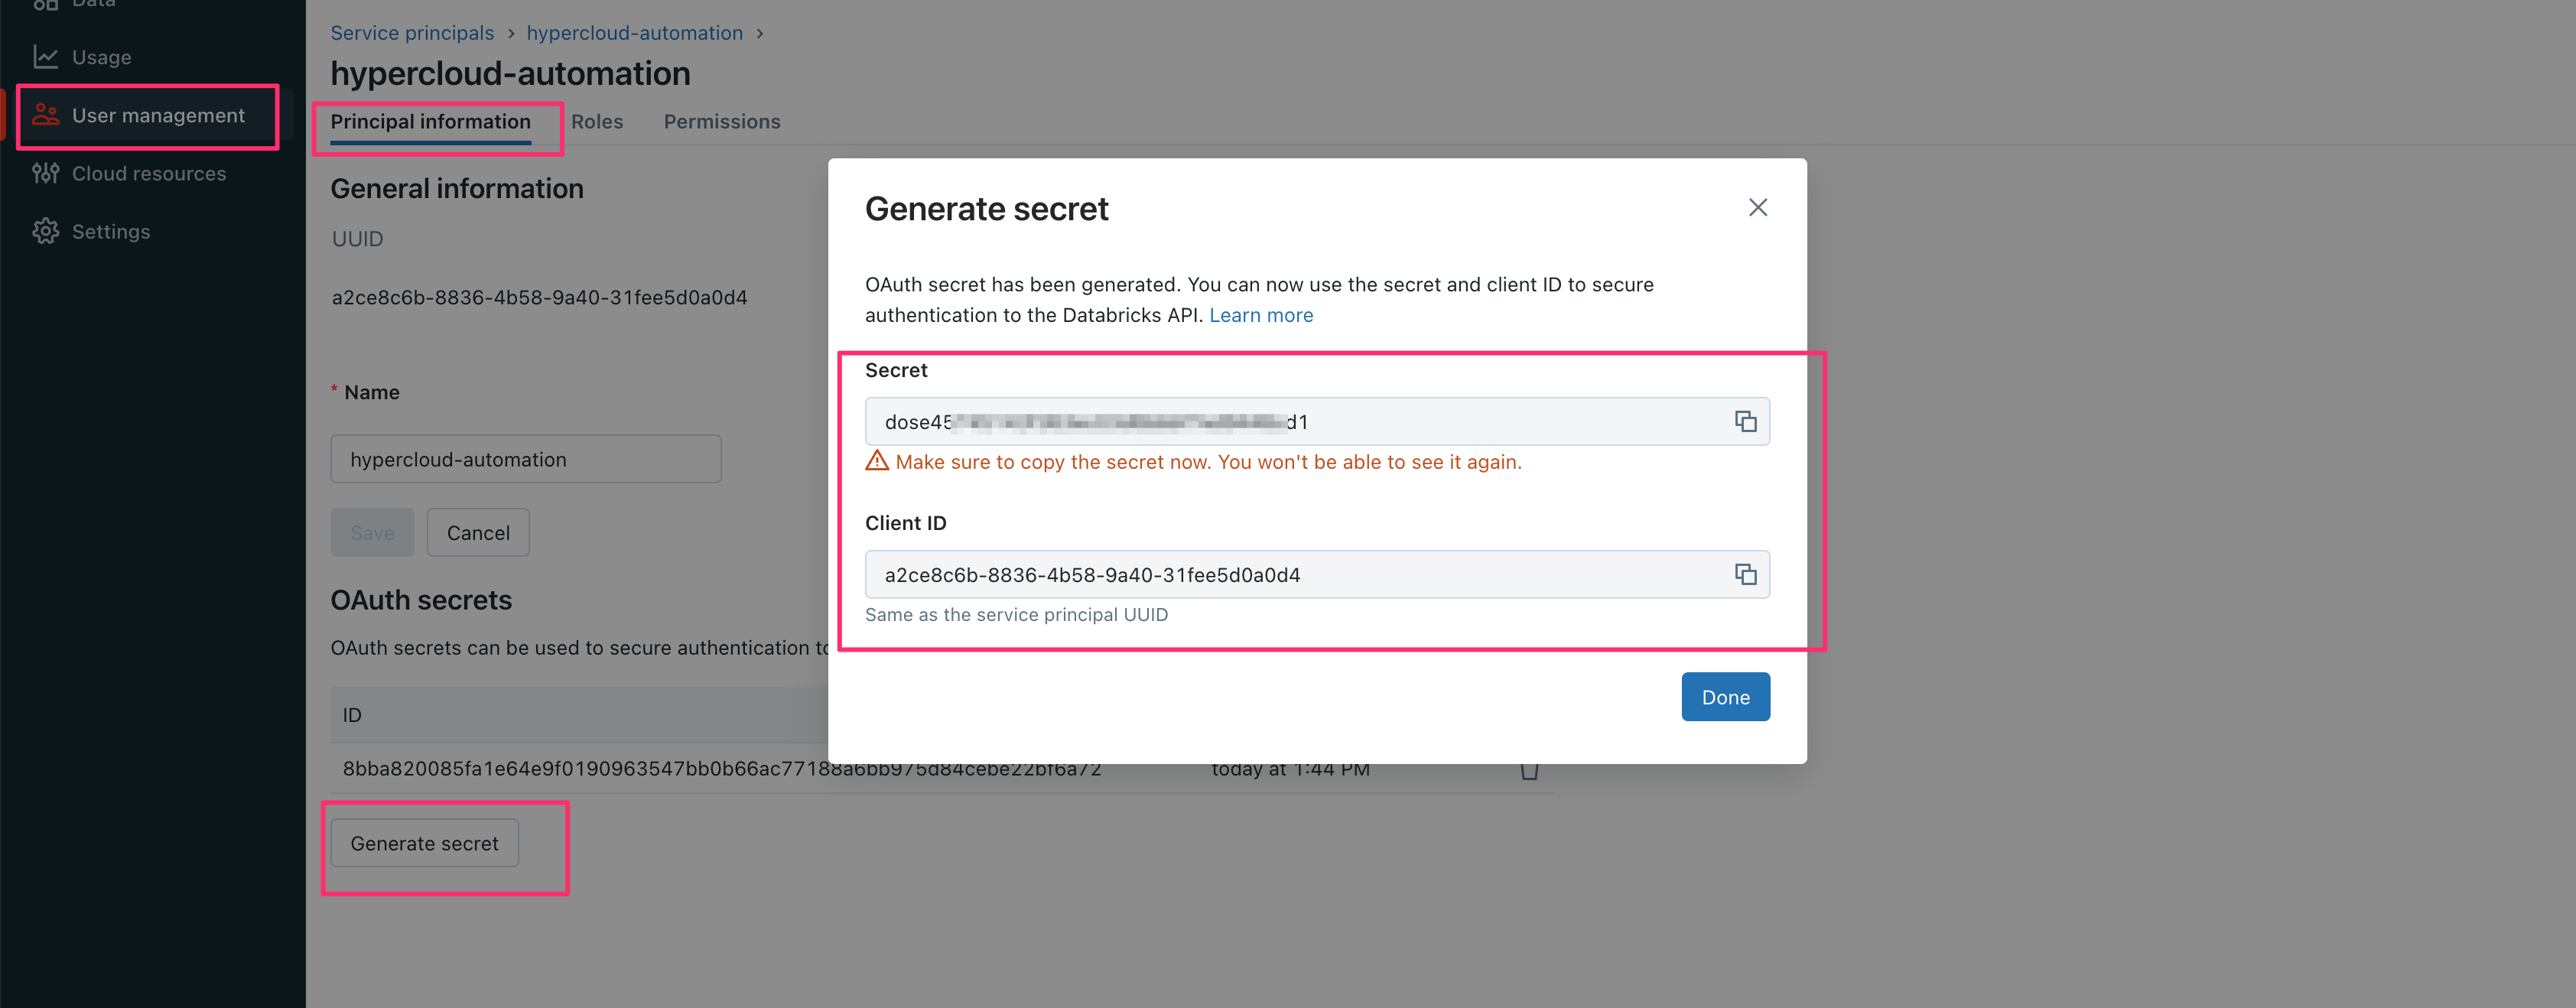The image size is (2576, 1008).
Task: Switch to the Roles tab
Action: (597, 121)
